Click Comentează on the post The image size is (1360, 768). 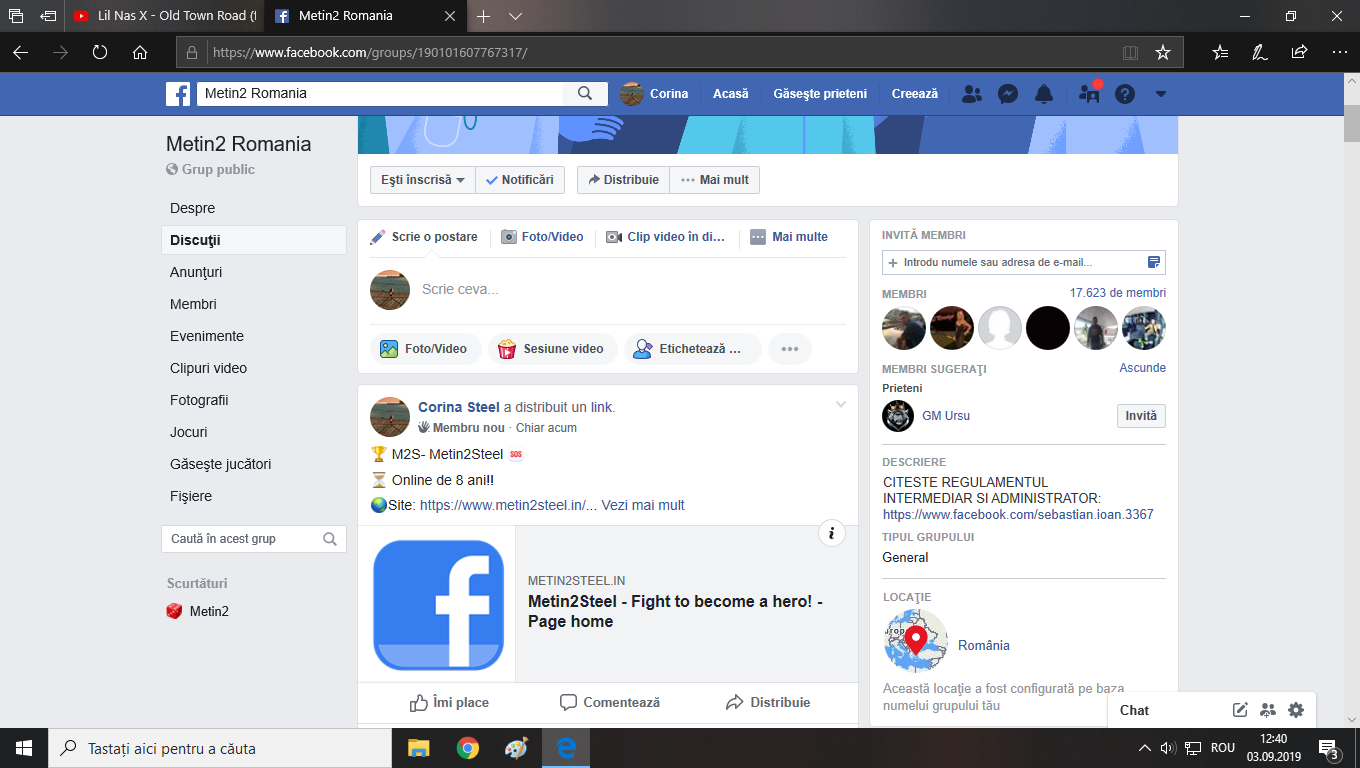(609, 702)
